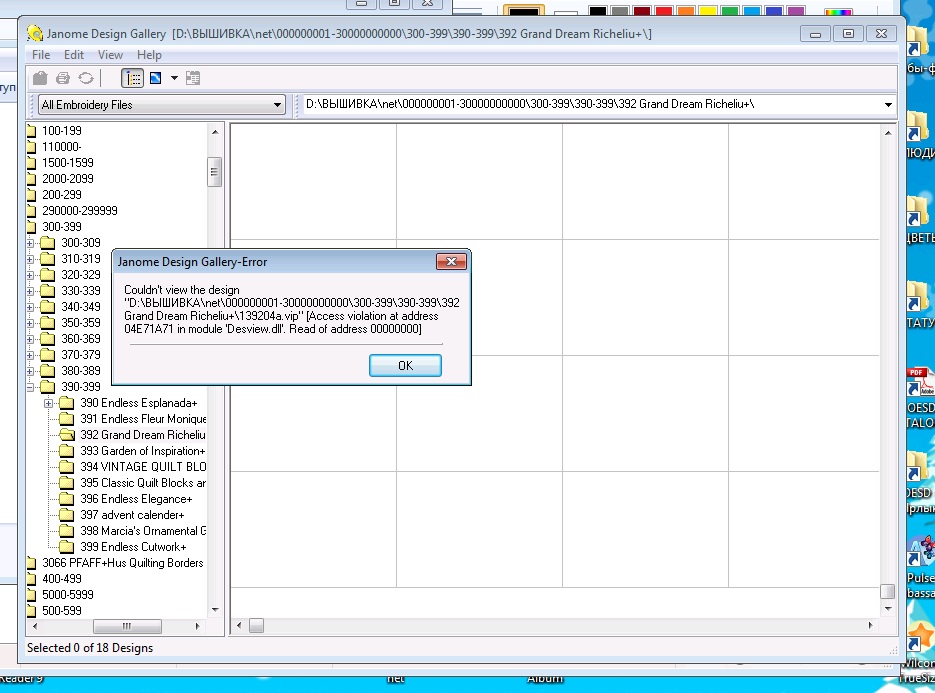
Task: Click the folder tree scroll-left arrow
Action: point(35,626)
